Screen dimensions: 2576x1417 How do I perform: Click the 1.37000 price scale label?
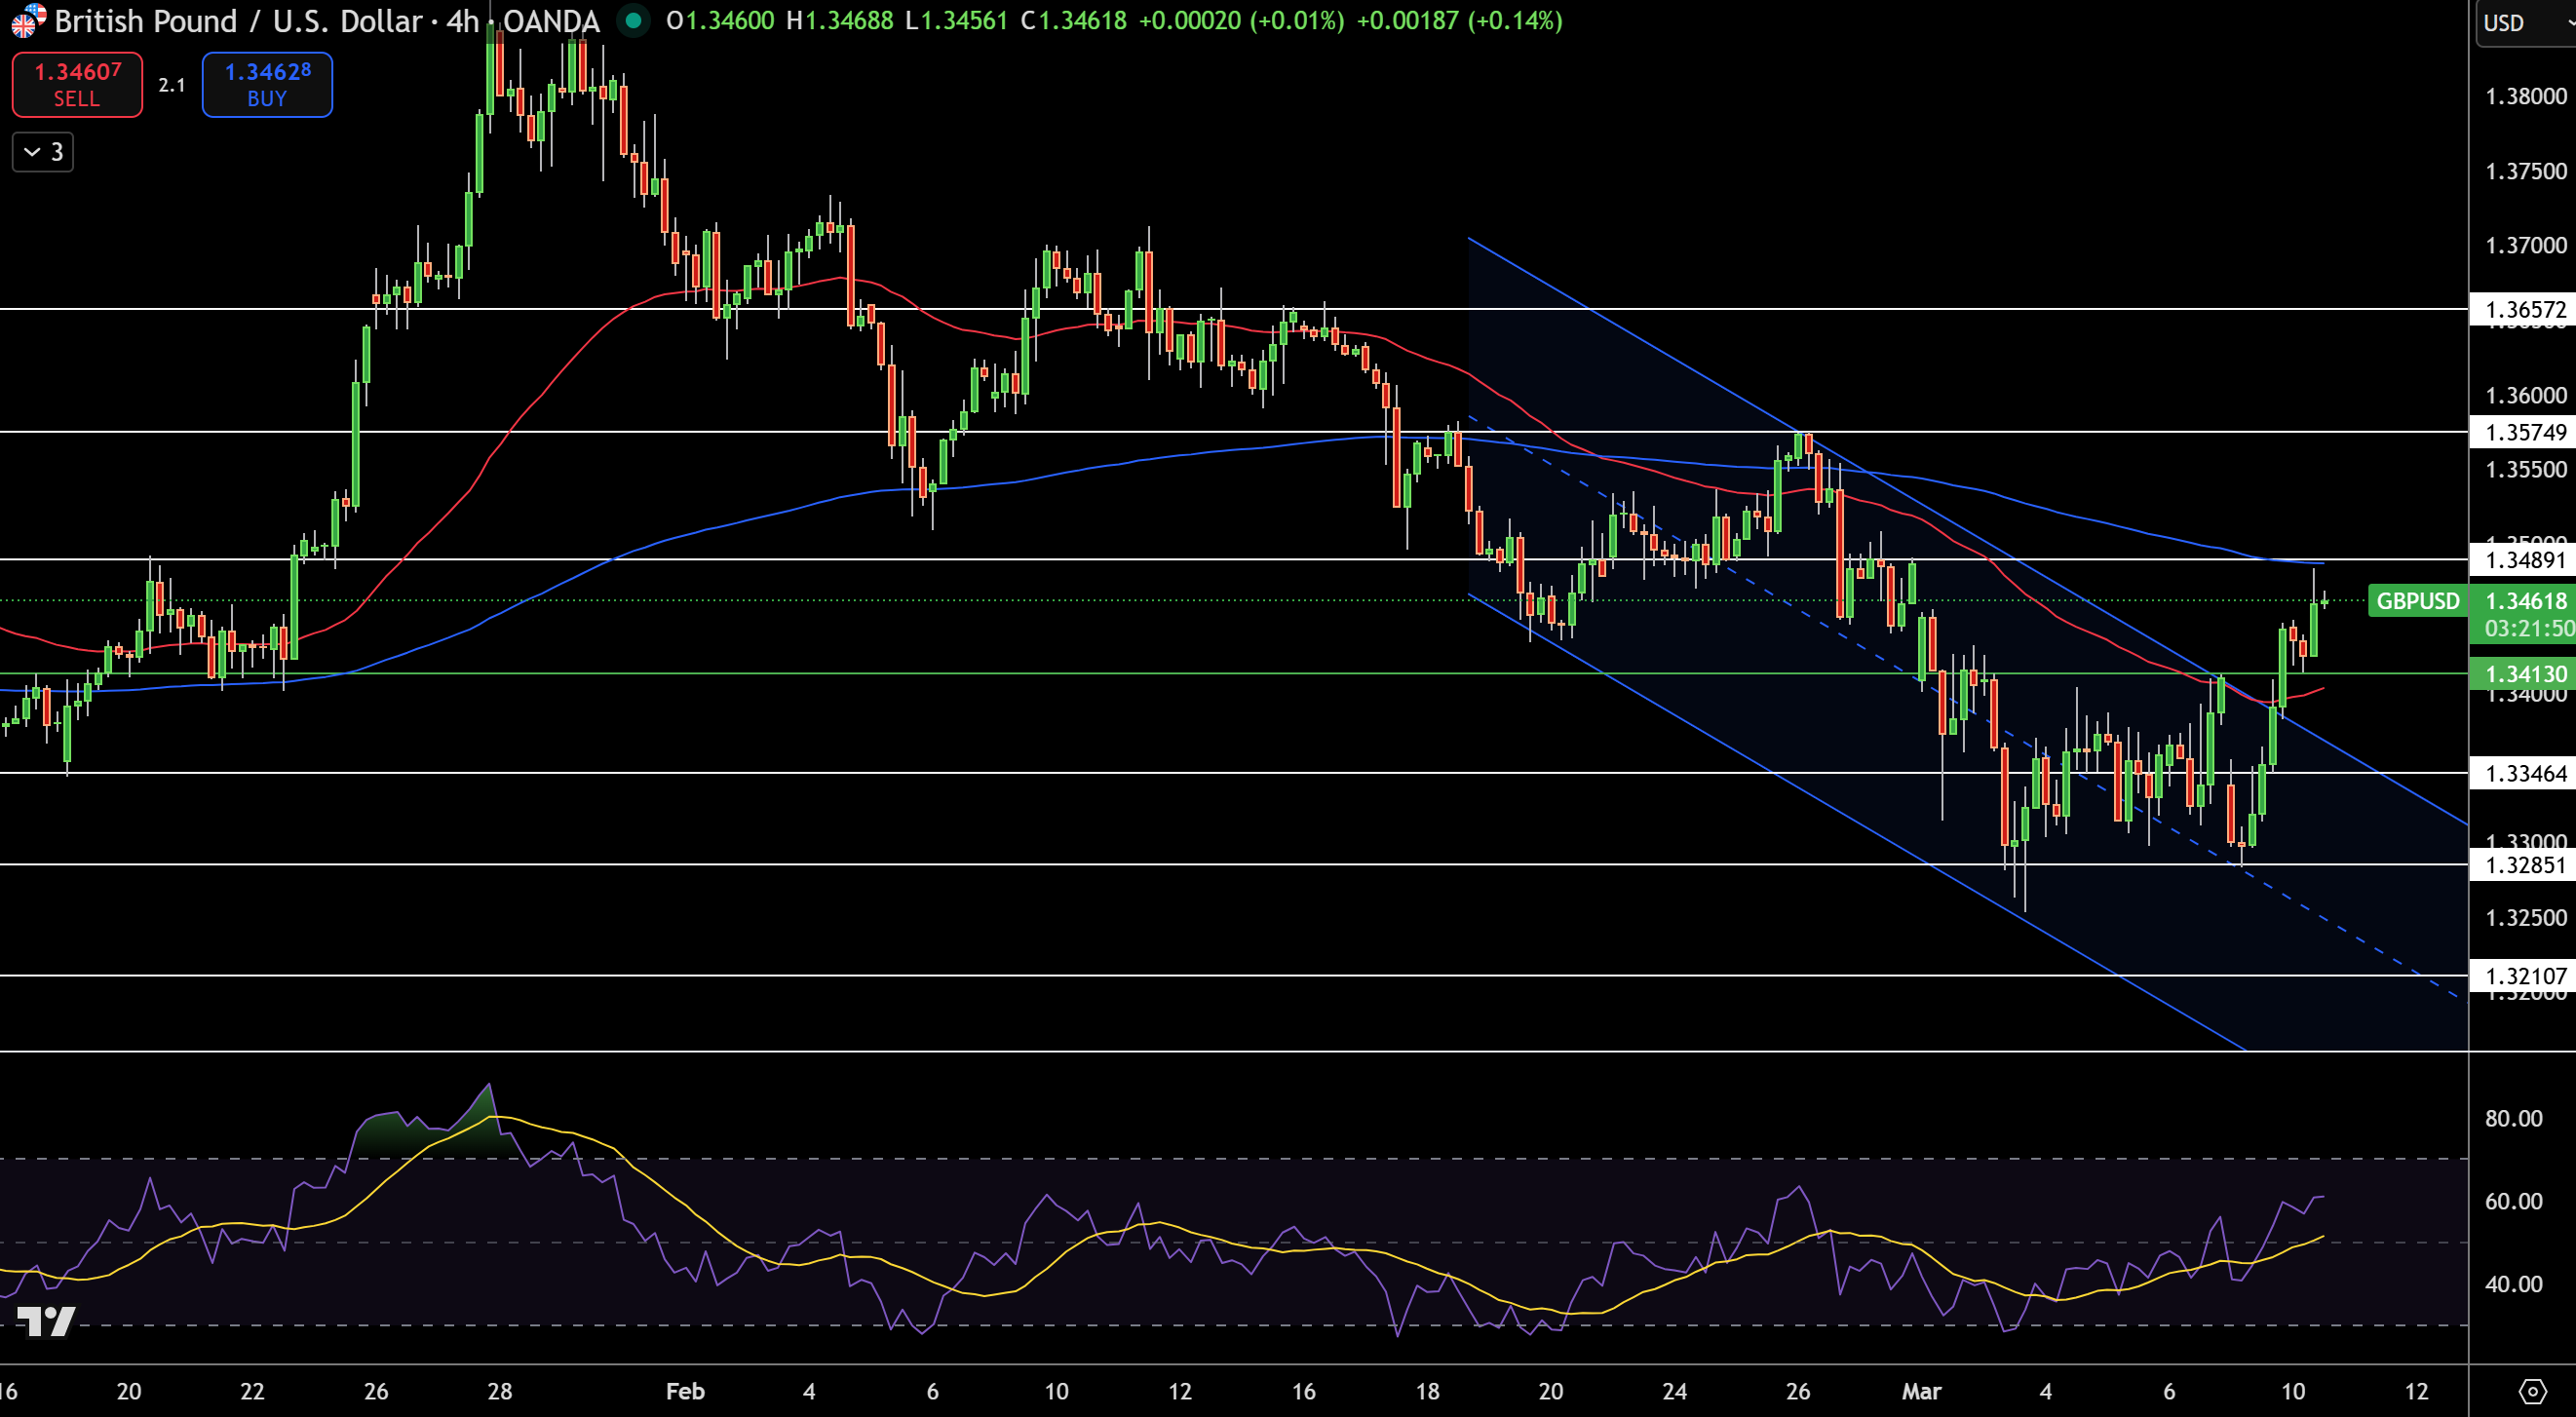2526,245
